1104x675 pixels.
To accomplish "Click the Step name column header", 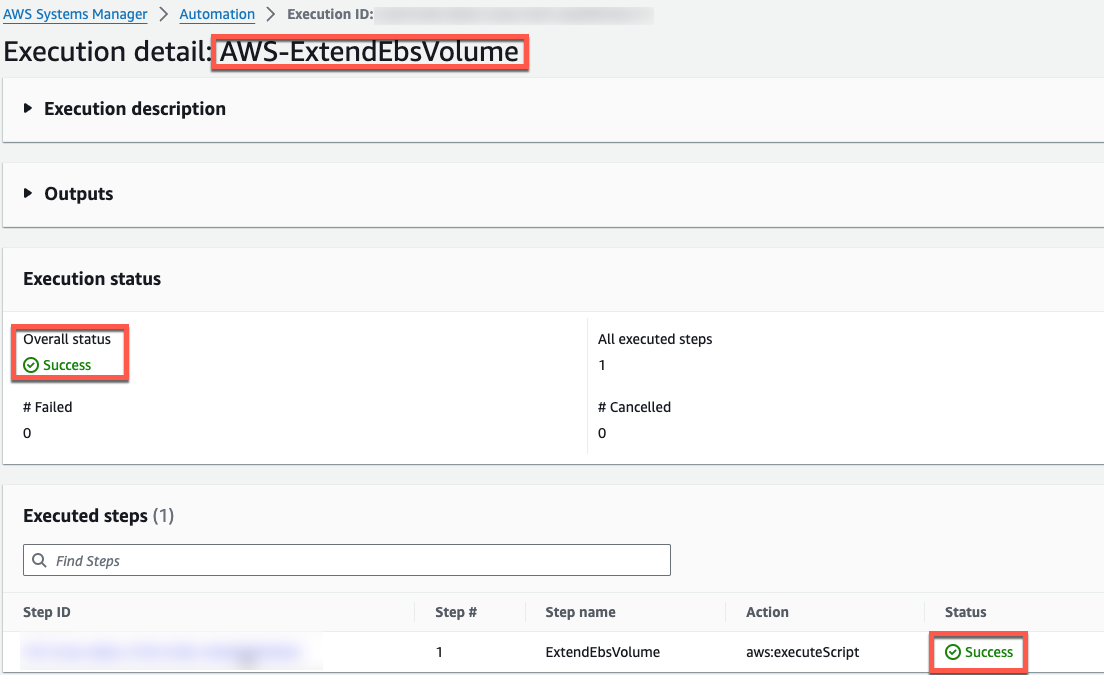I will [x=580, y=612].
